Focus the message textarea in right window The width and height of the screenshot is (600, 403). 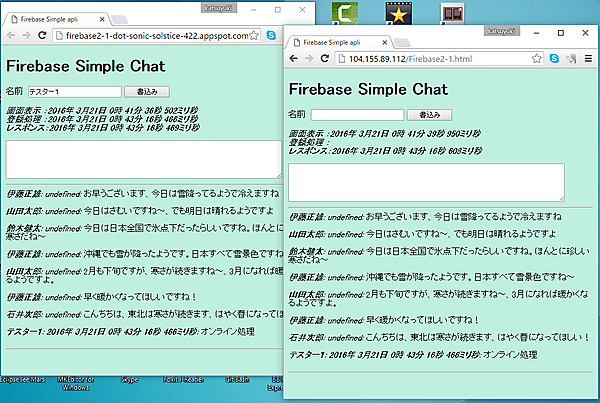[426, 183]
